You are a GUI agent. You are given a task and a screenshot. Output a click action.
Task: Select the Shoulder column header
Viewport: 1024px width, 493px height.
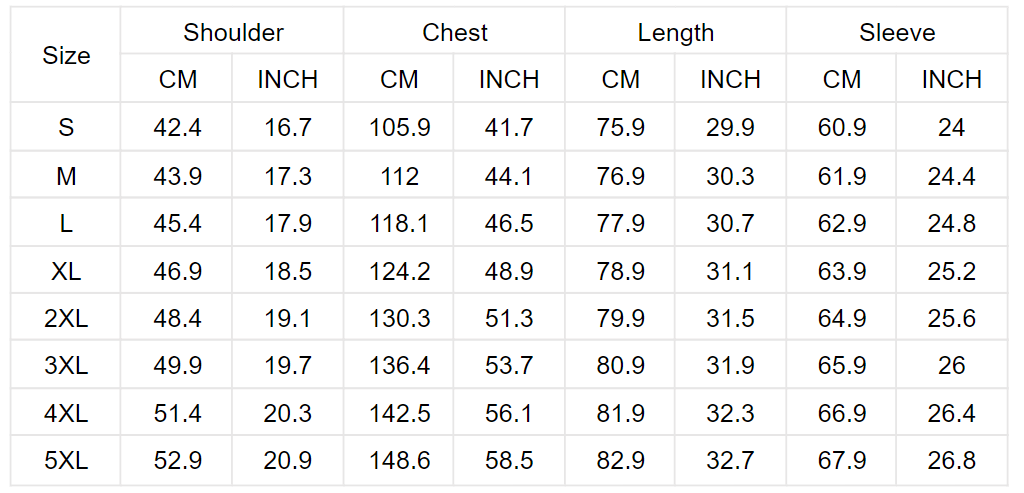click(x=232, y=31)
